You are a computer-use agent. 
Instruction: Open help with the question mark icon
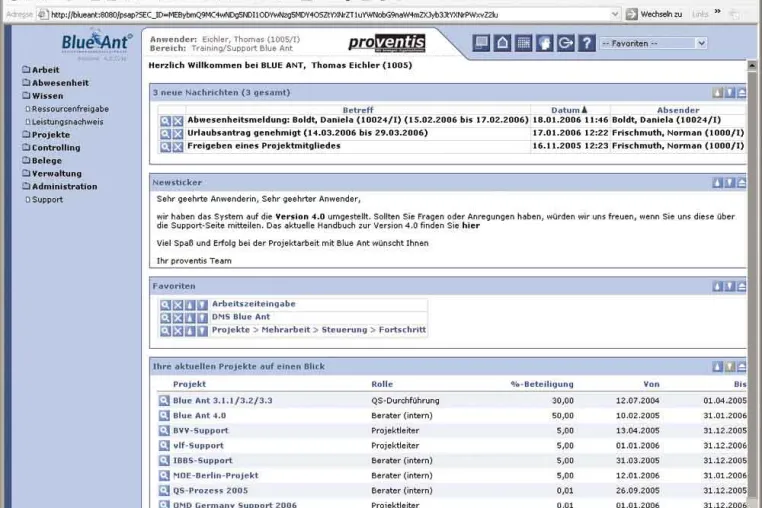click(587, 43)
